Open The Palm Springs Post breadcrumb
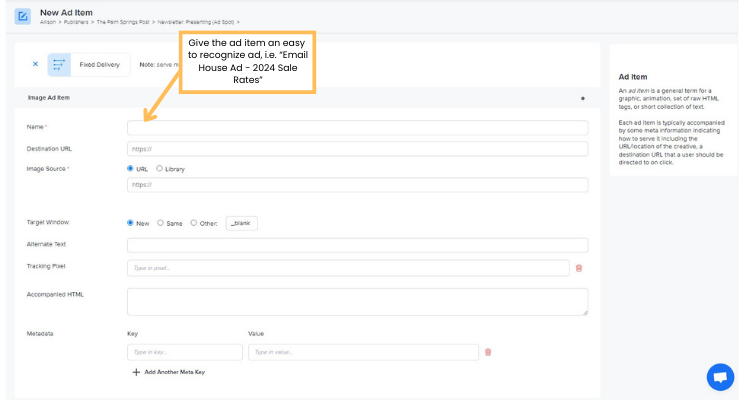This screenshot has height=400, width=750. click(x=124, y=21)
